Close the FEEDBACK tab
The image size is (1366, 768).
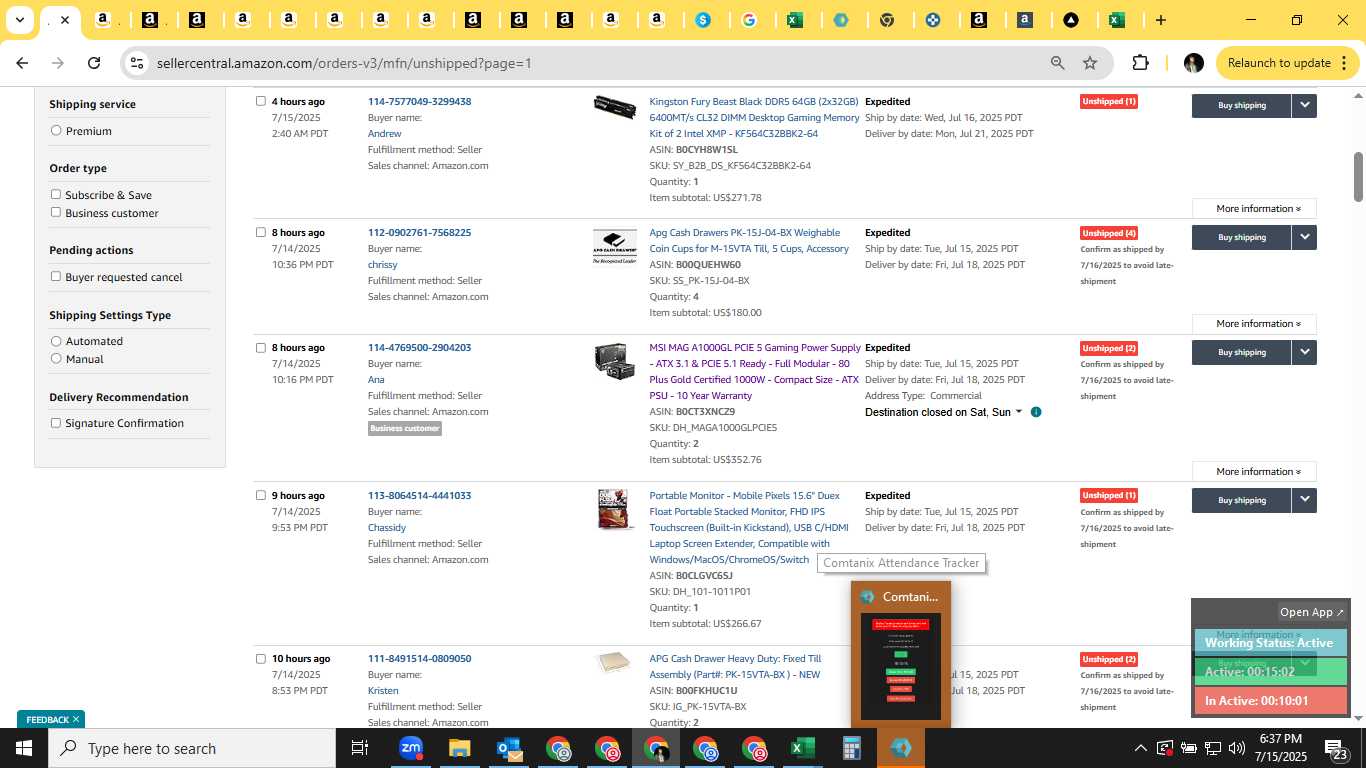pyautogui.click(x=75, y=719)
